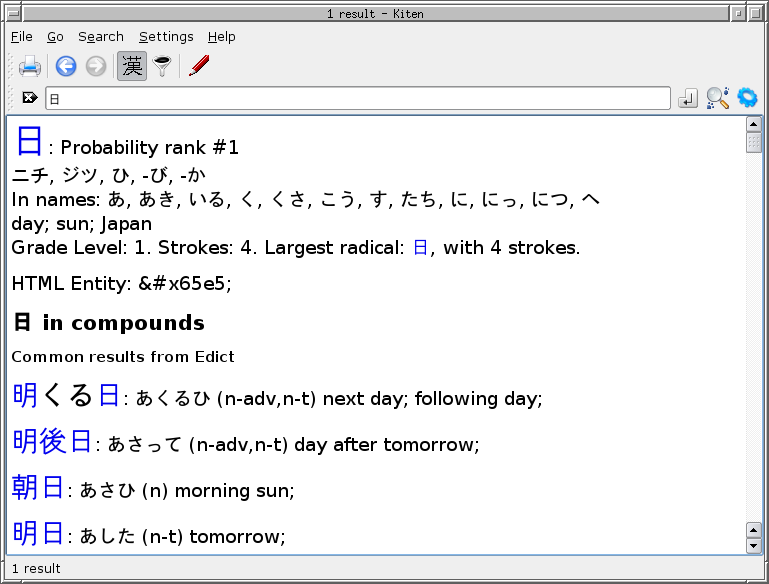
Task: Click 'morning sun' definition text
Action: [234, 491]
